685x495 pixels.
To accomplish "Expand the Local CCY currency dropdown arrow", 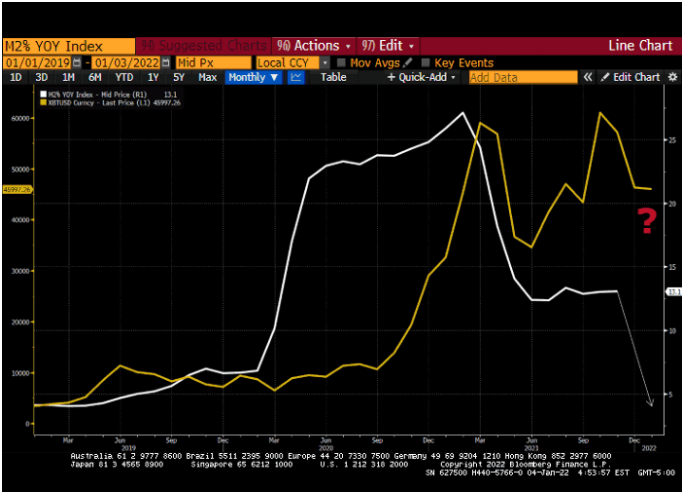I will [325, 63].
